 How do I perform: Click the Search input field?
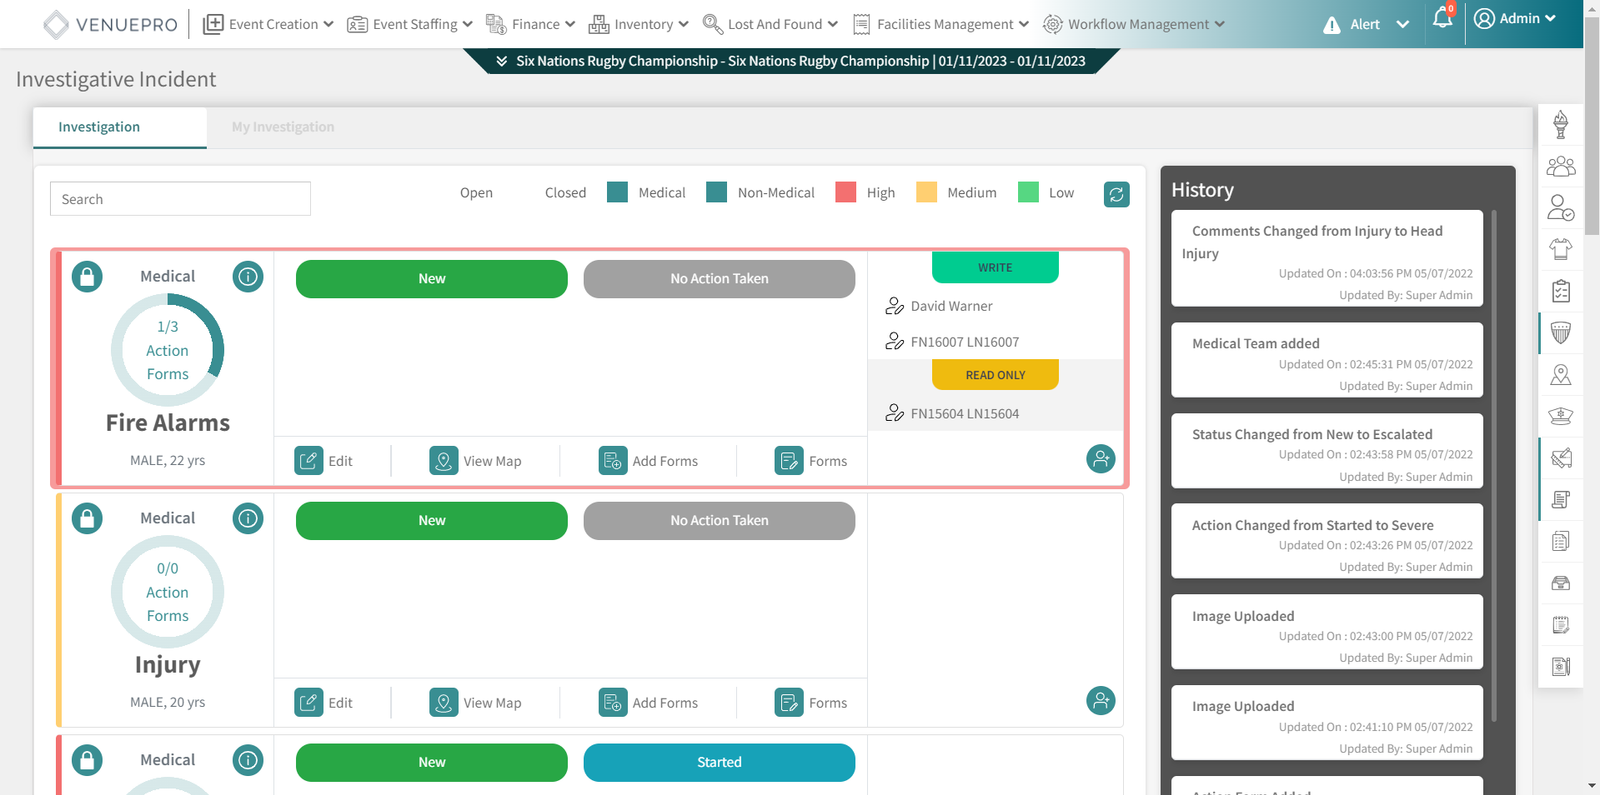click(180, 199)
